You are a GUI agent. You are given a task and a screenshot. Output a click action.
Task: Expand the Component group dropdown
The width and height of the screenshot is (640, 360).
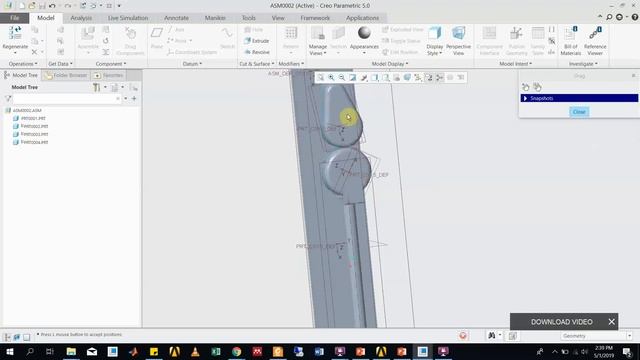[x=111, y=64]
